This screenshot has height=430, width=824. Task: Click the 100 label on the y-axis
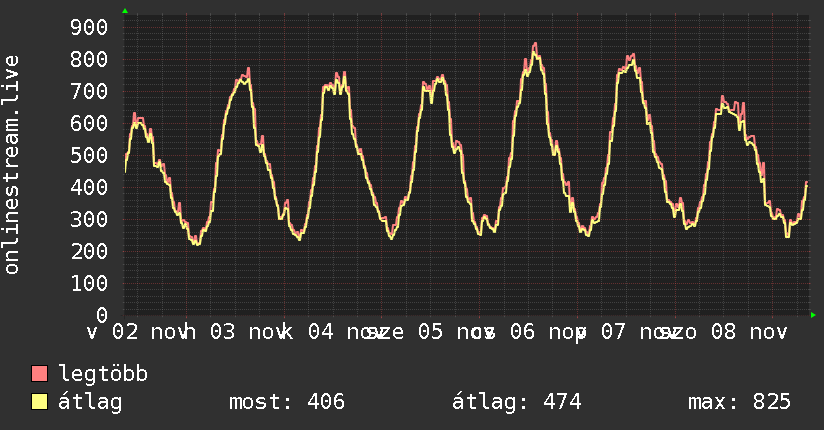pyautogui.click(x=89, y=283)
